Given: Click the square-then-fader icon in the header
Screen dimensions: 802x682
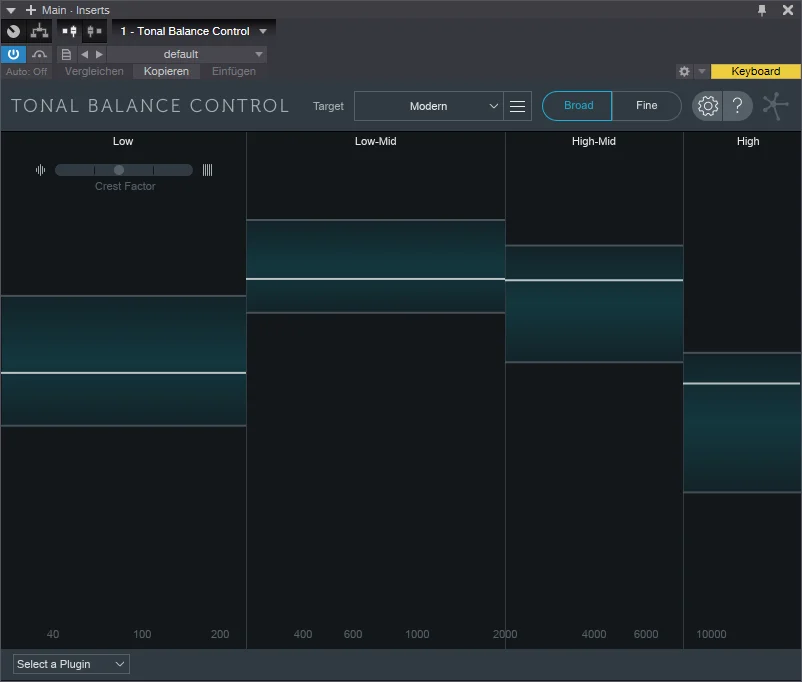Looking at the screenshot, I should (x=70, y=31).
